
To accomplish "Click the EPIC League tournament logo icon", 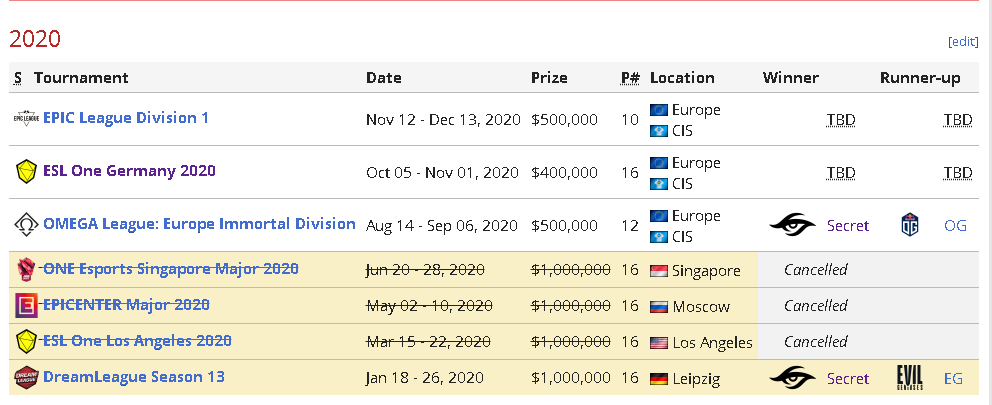I will [x=25, y=119].
